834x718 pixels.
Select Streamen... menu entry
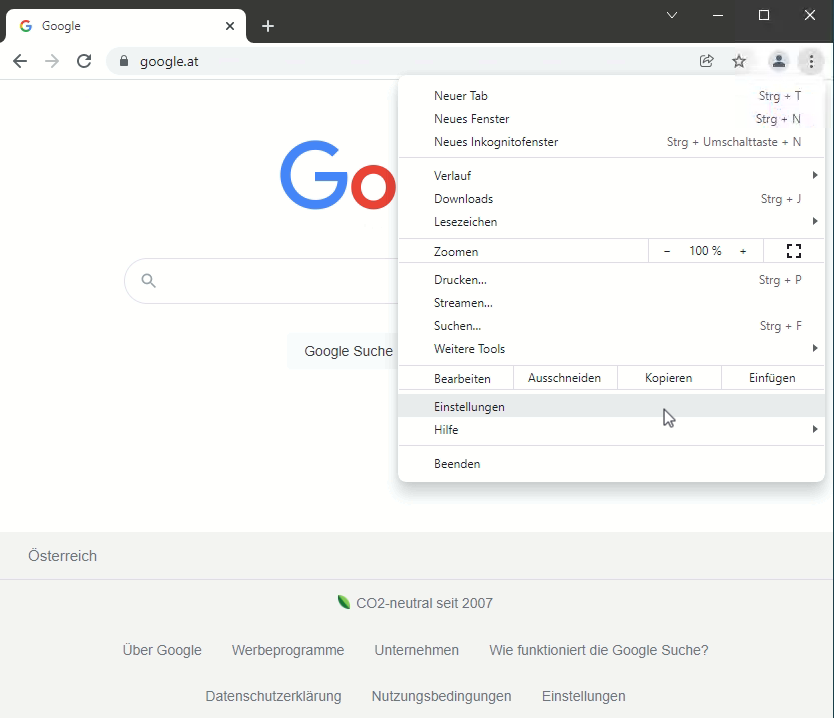(612, 303)
